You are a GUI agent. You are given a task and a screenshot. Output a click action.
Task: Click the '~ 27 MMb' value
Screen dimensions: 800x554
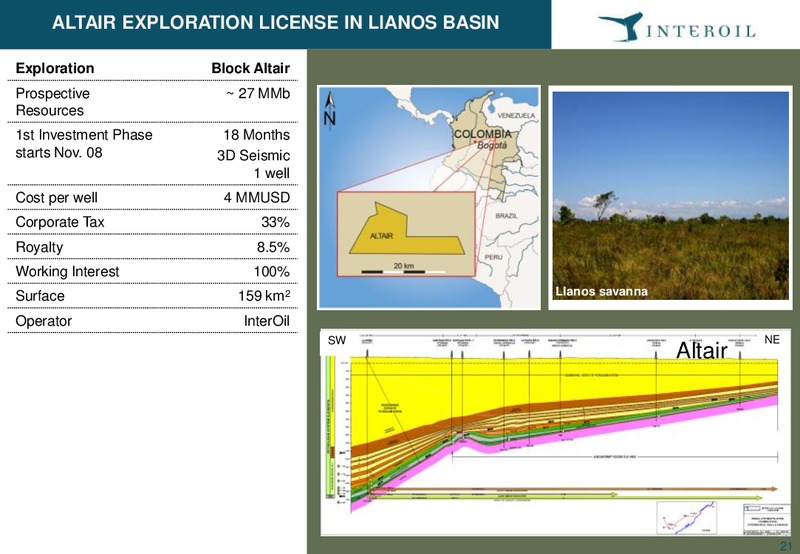(x=258, y=93)
